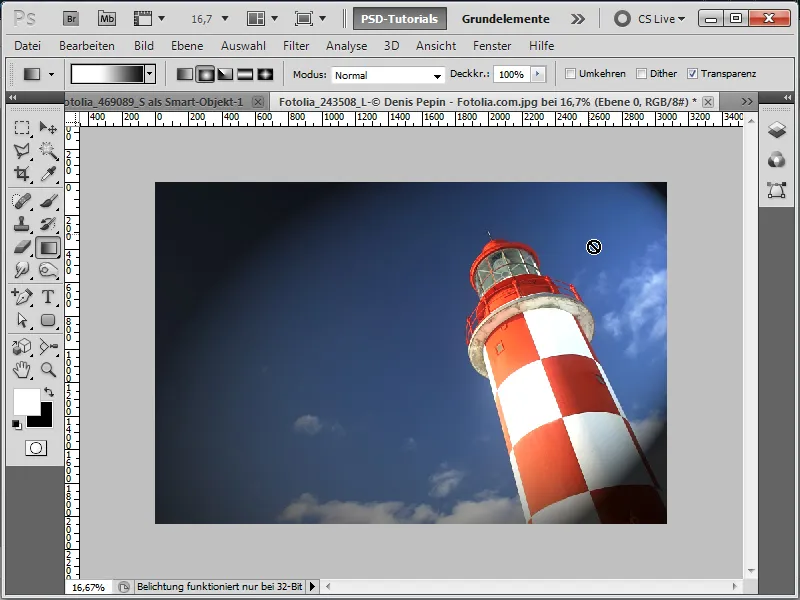Screen dimensions: 800x600
Task: Select the Clone Stamp tool
Action: [21, 224]
